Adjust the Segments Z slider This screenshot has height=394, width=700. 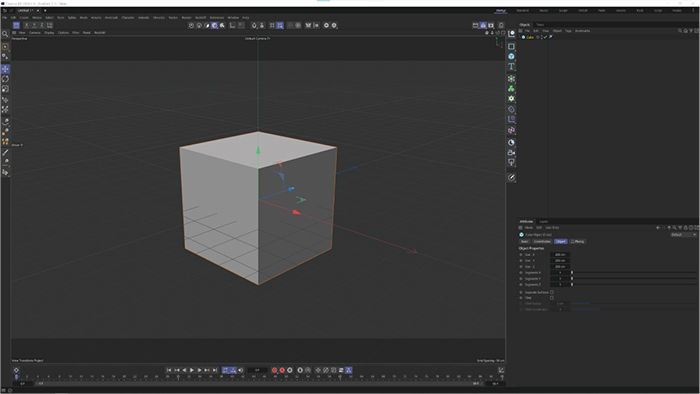(x=633, y=284)
